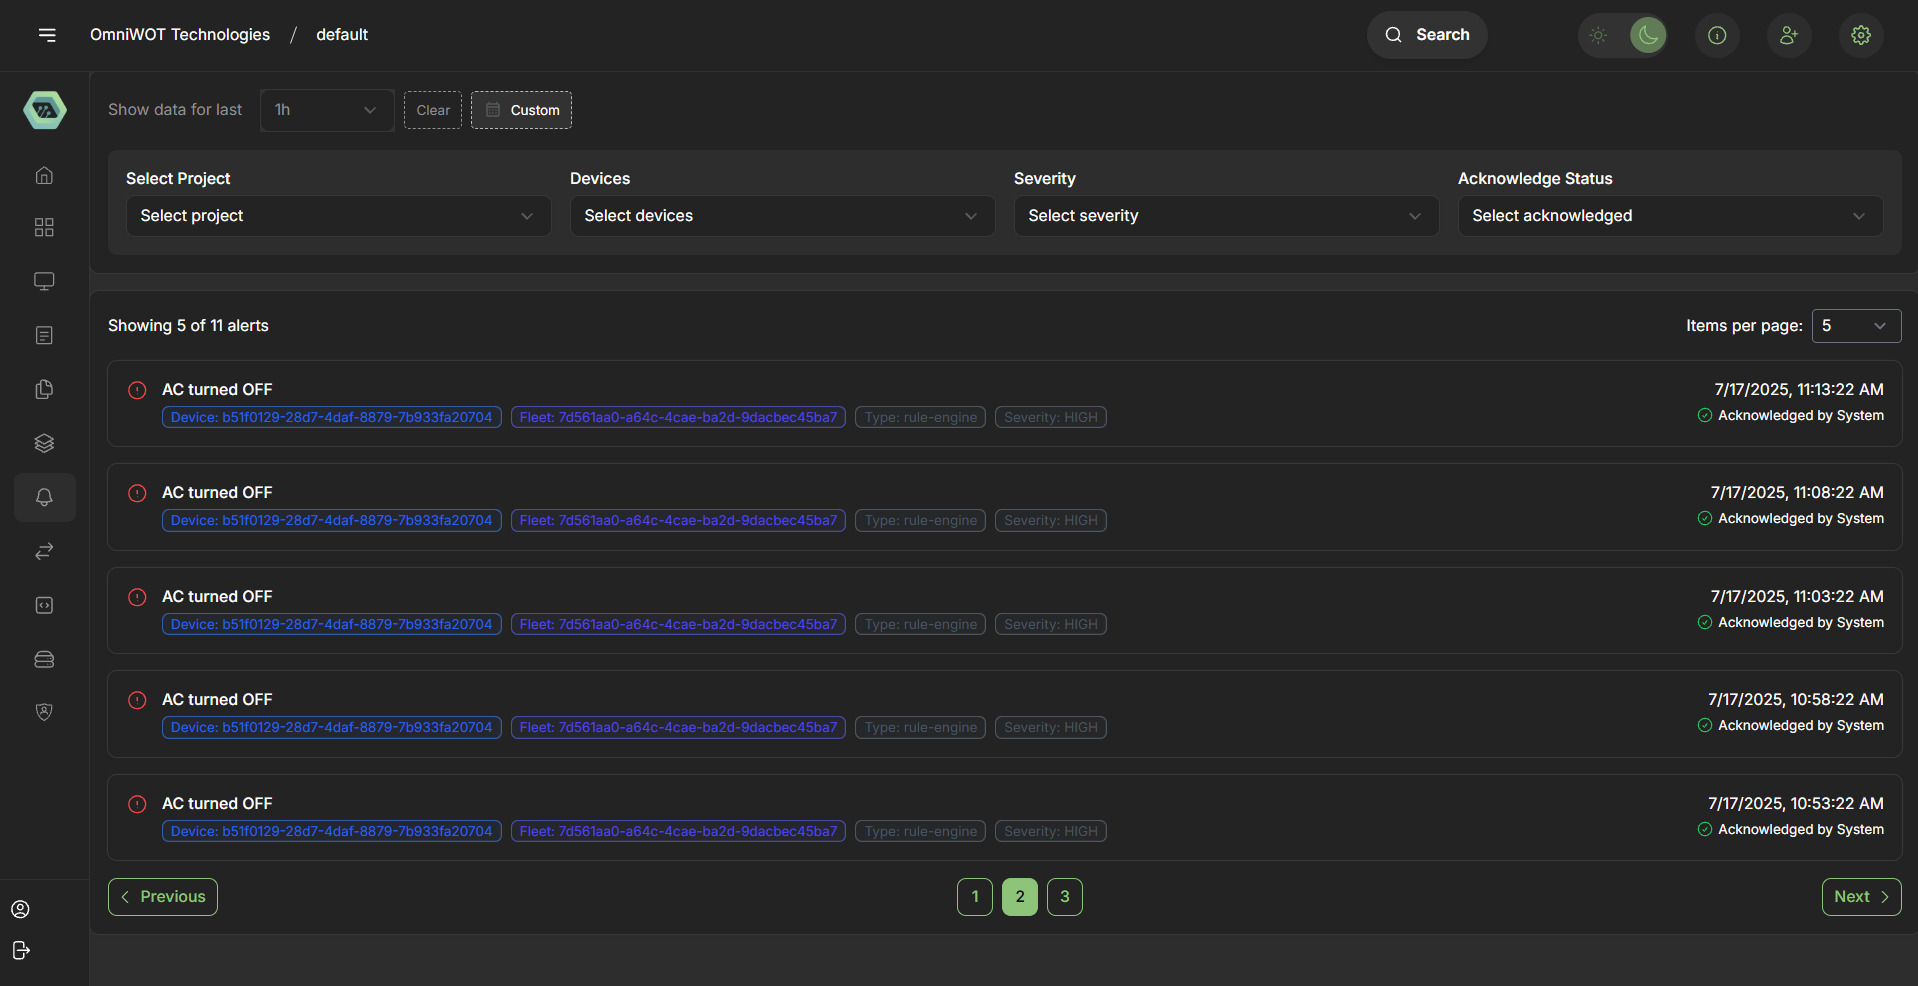The image size is (1918, 986).
Task: Open the Rules transfer-arrows icon in sidebar
Action: [44, 551]
